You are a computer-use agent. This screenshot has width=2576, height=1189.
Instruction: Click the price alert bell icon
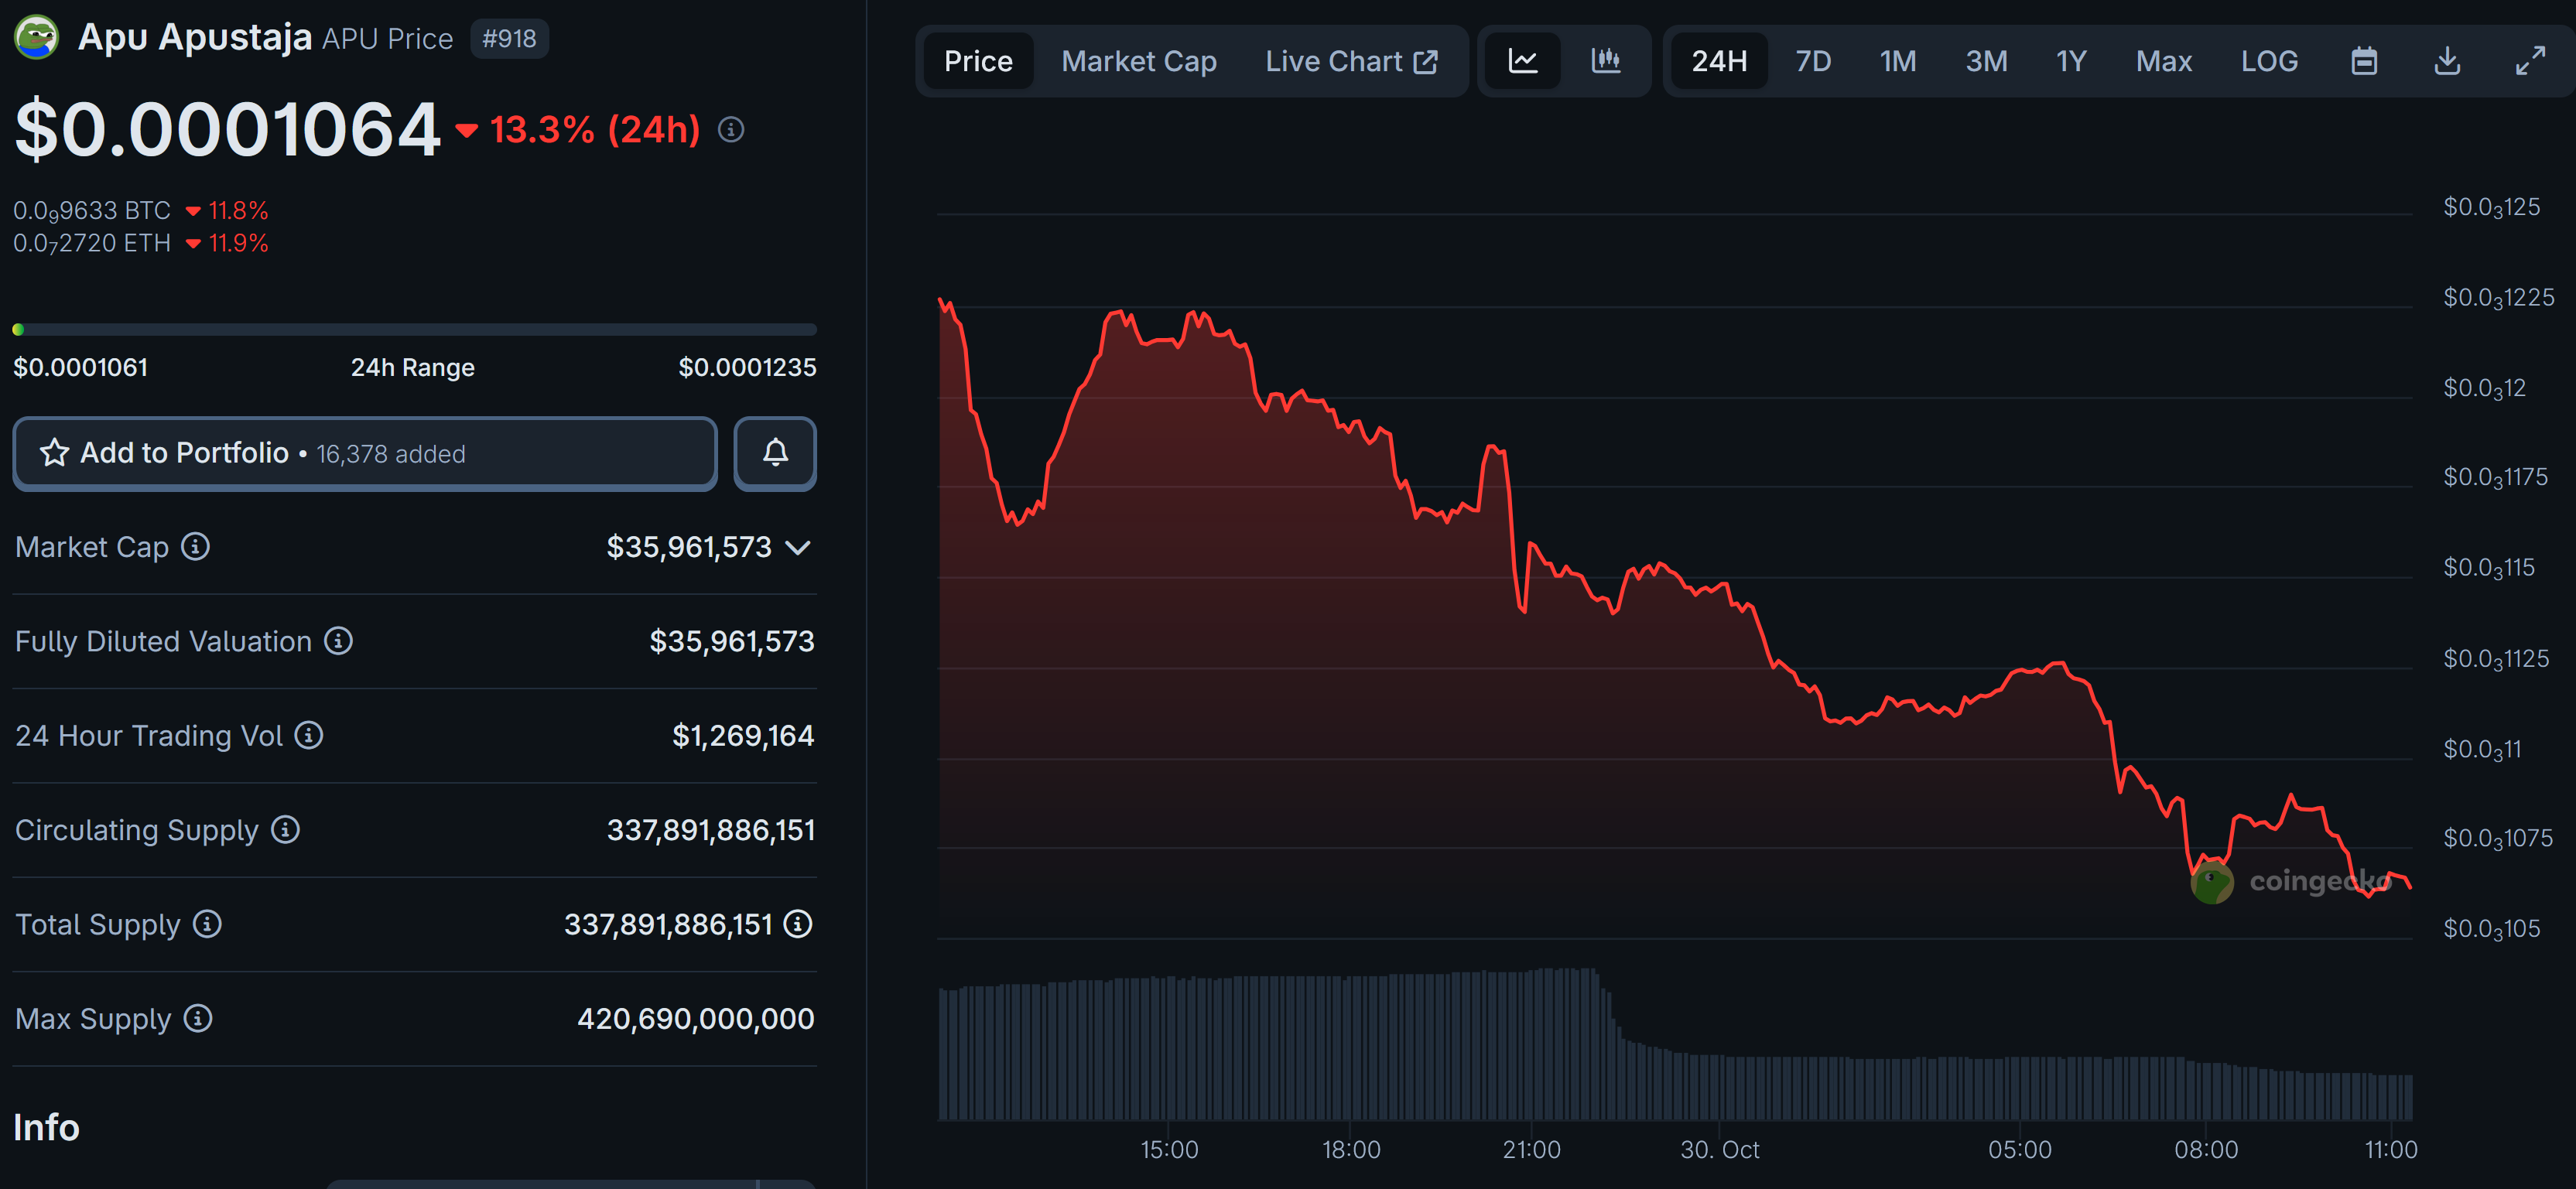pyautogui.click(x=775, y=453)
